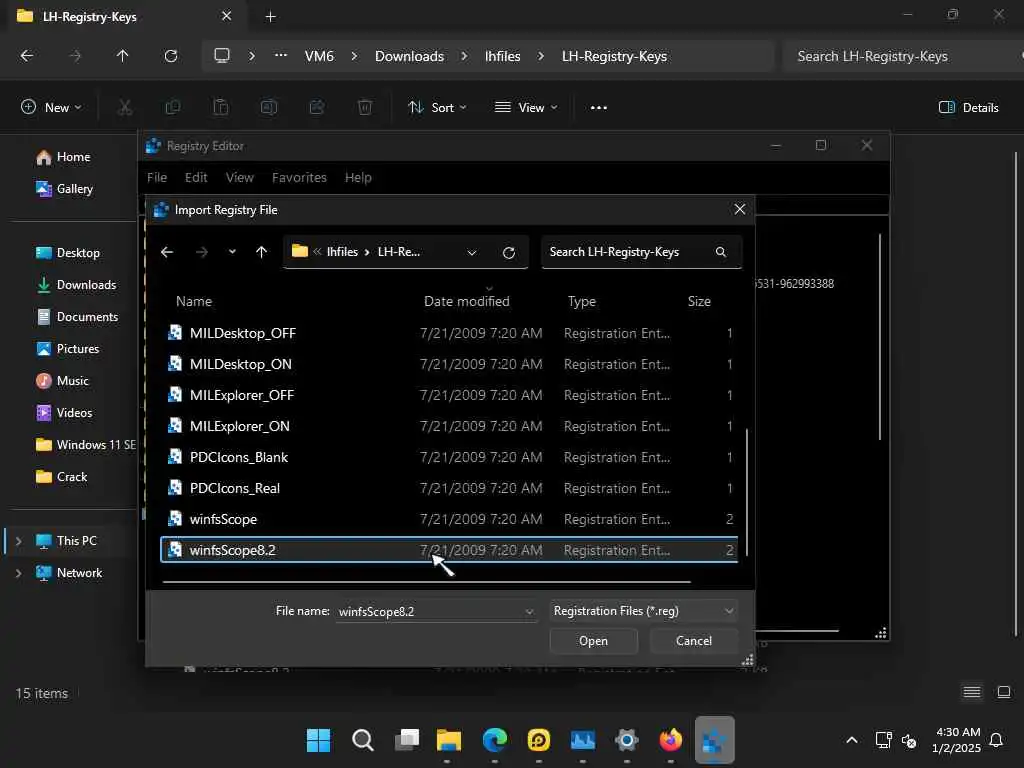The height and width of the screenshot is (768, 1024).
Task: Expand the address path dropdown in Import dialog
Action: tap(472, 253)
